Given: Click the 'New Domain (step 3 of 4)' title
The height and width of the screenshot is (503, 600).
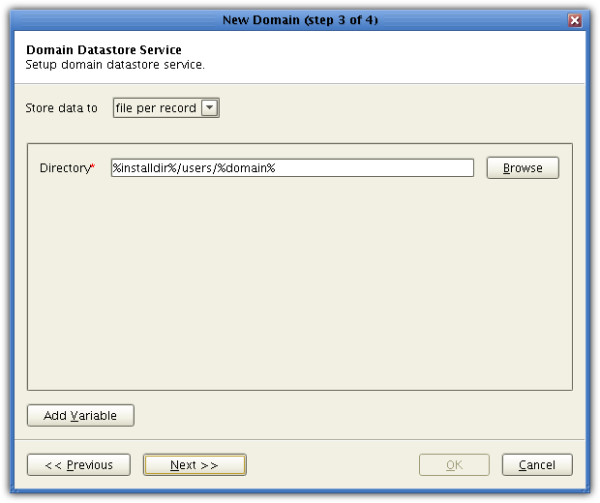Looking at the screenshot, I should click(x=300, y=20).
